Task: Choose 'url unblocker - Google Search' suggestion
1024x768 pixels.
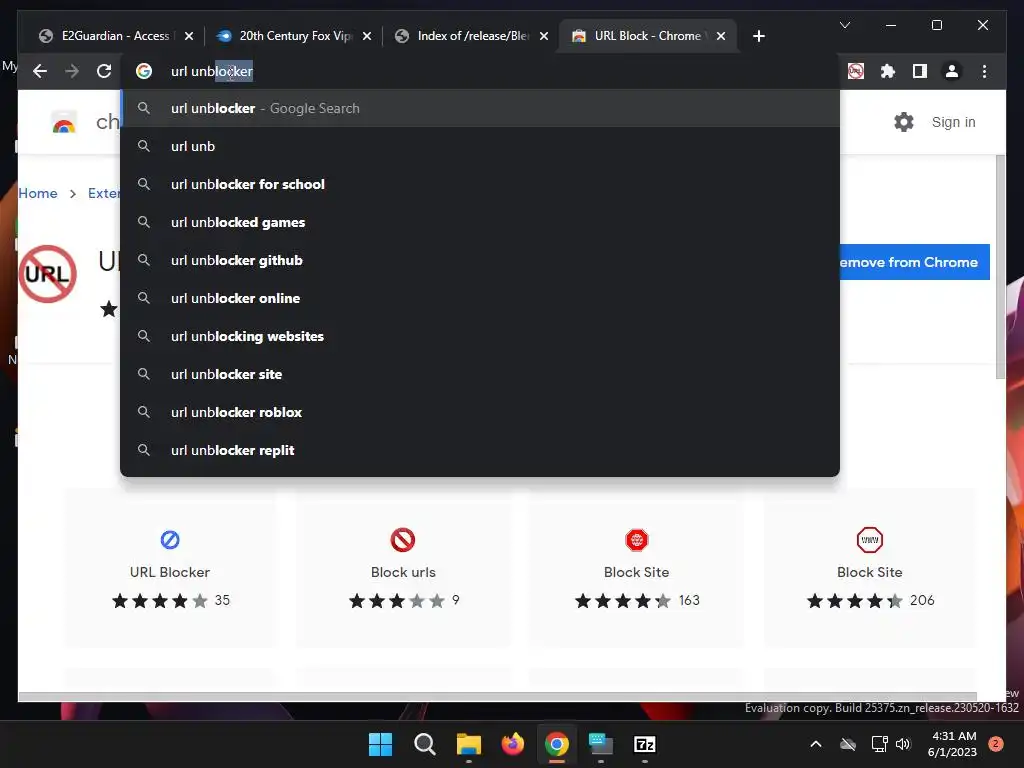Action: point(480,108)
